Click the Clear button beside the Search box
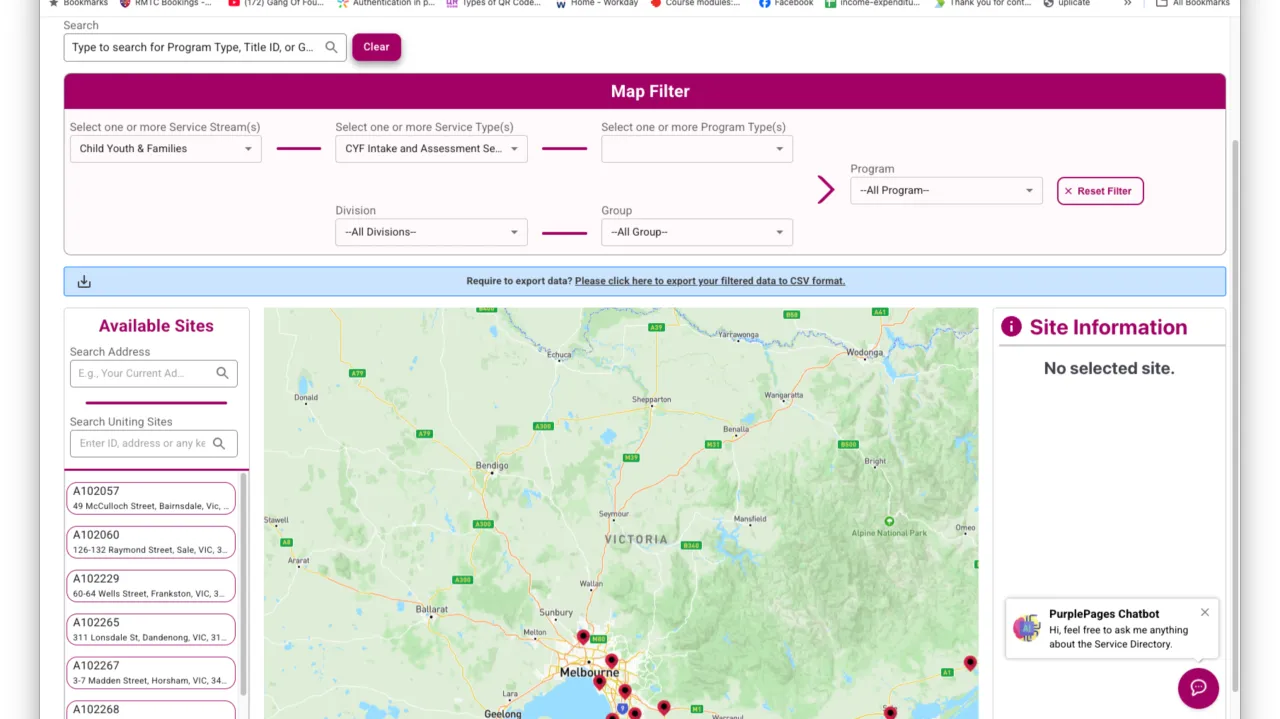Viewport: 1280px width, 719px height. [x=376, y=47]
